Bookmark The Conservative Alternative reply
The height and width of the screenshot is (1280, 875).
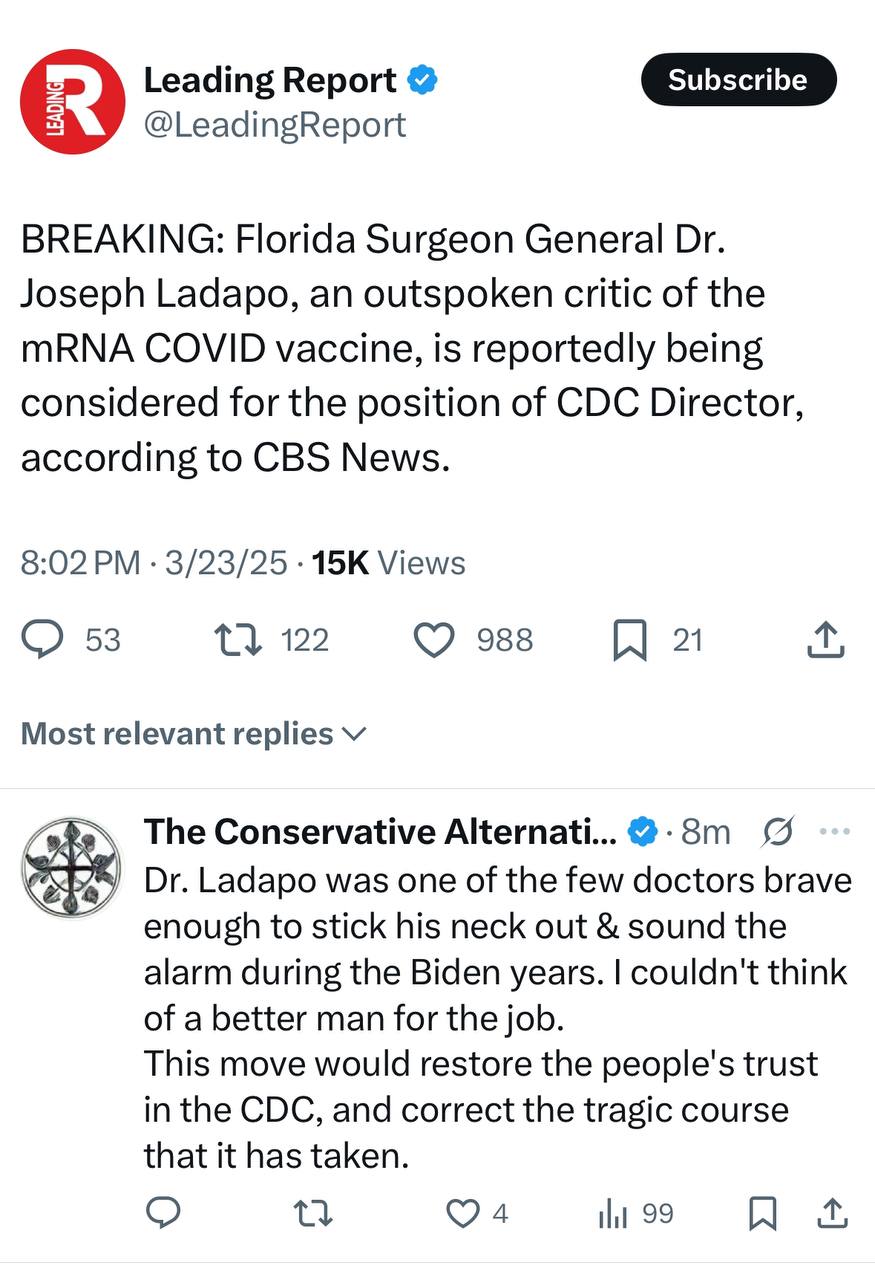(763, 1214)
